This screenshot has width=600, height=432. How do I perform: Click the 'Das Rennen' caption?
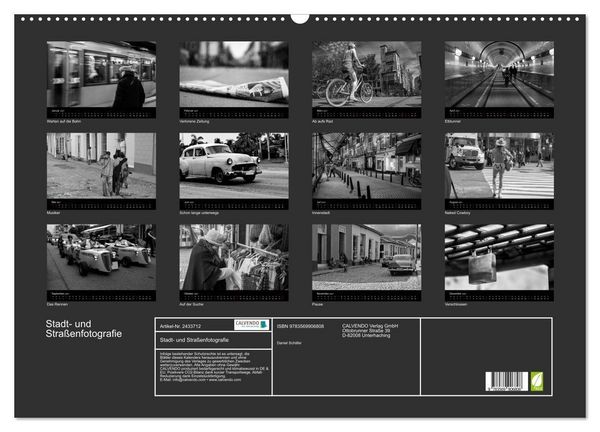pyautogui.click(x=57, y=304)
